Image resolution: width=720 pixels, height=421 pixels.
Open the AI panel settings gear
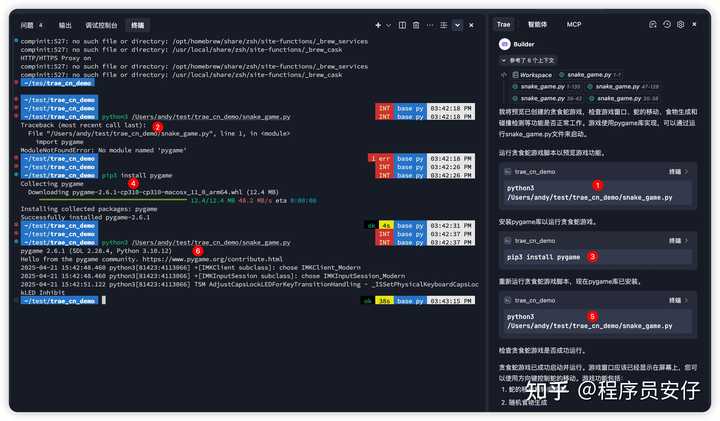click(x=681, y=24)
